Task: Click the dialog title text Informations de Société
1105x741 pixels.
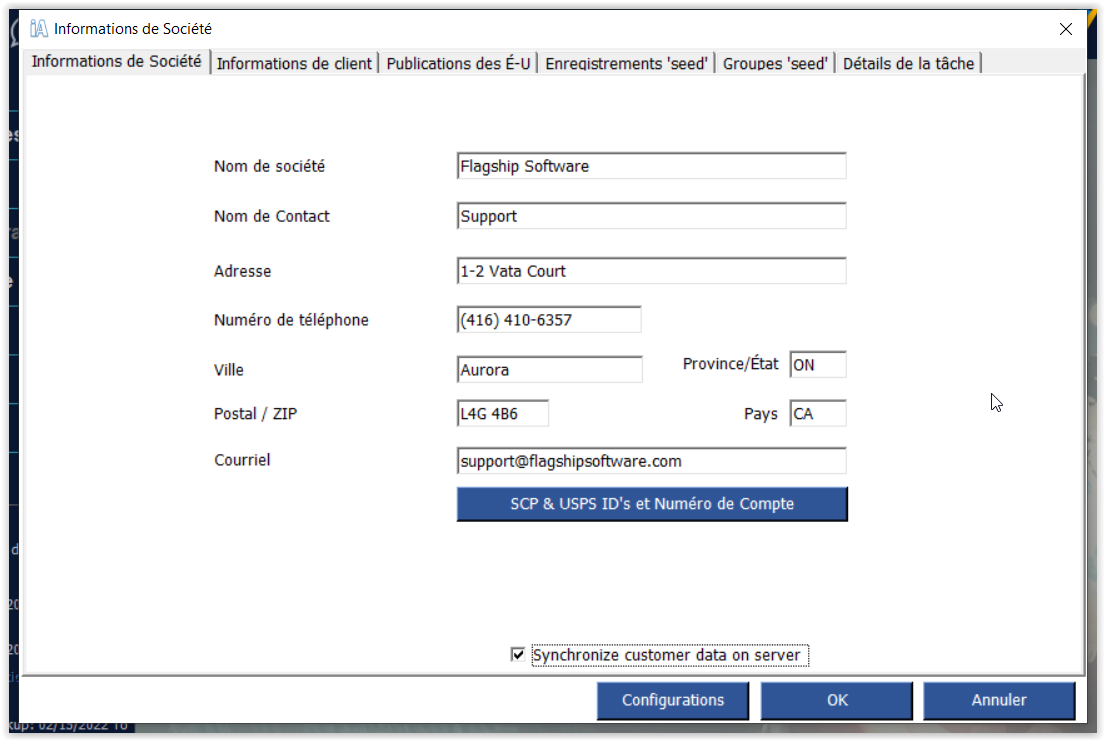Action: tap(132, 29)
